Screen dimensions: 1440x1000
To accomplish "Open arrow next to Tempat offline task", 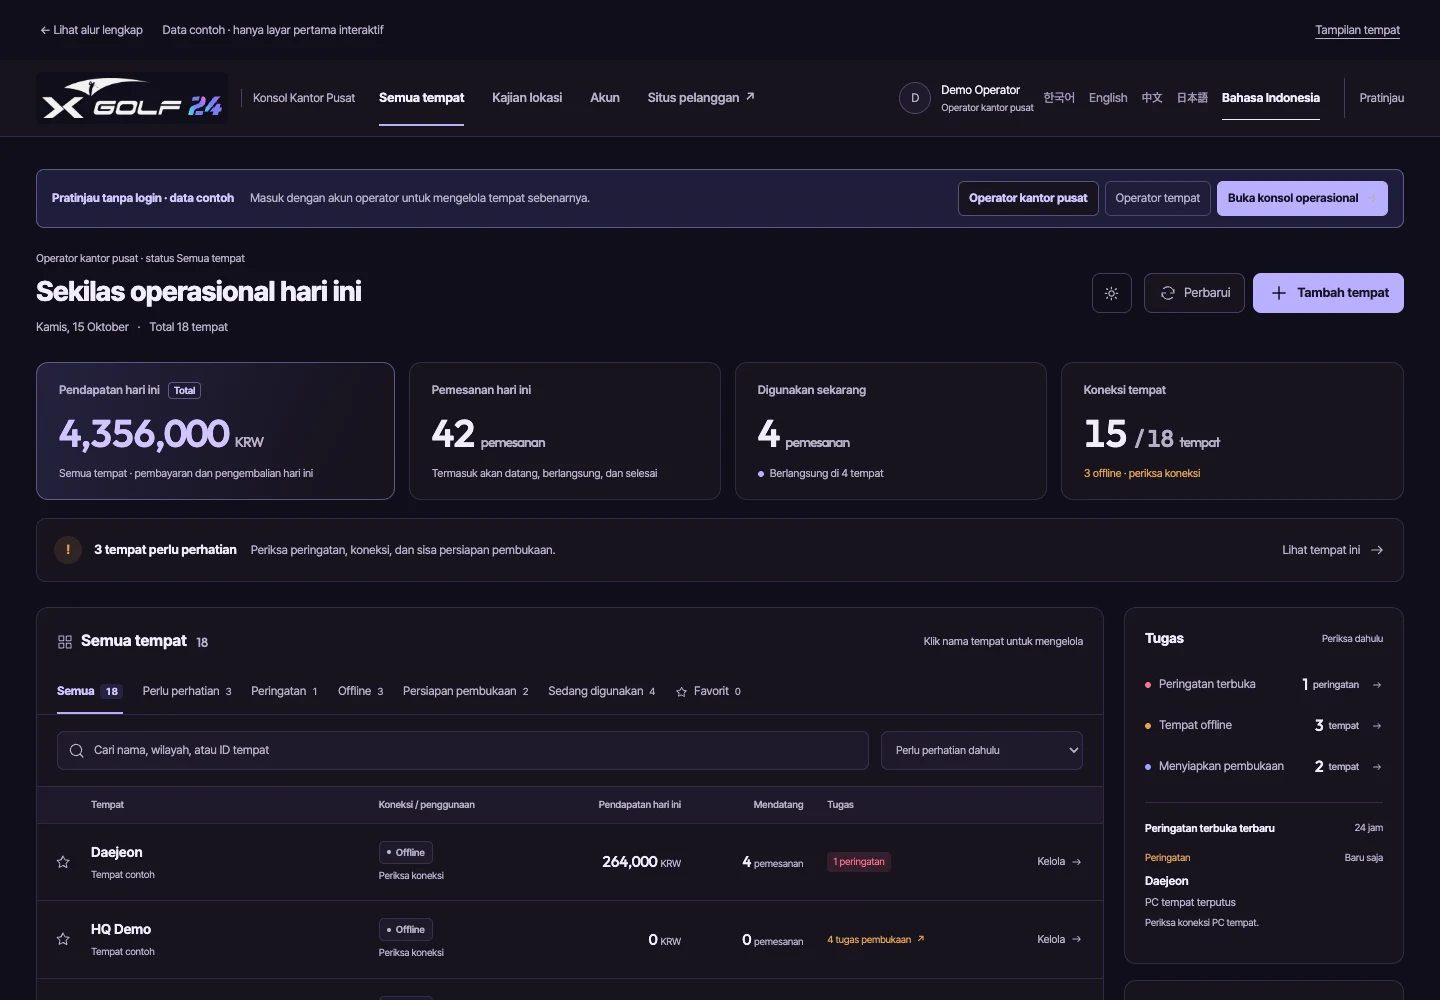I will [x=1377, y=726].
